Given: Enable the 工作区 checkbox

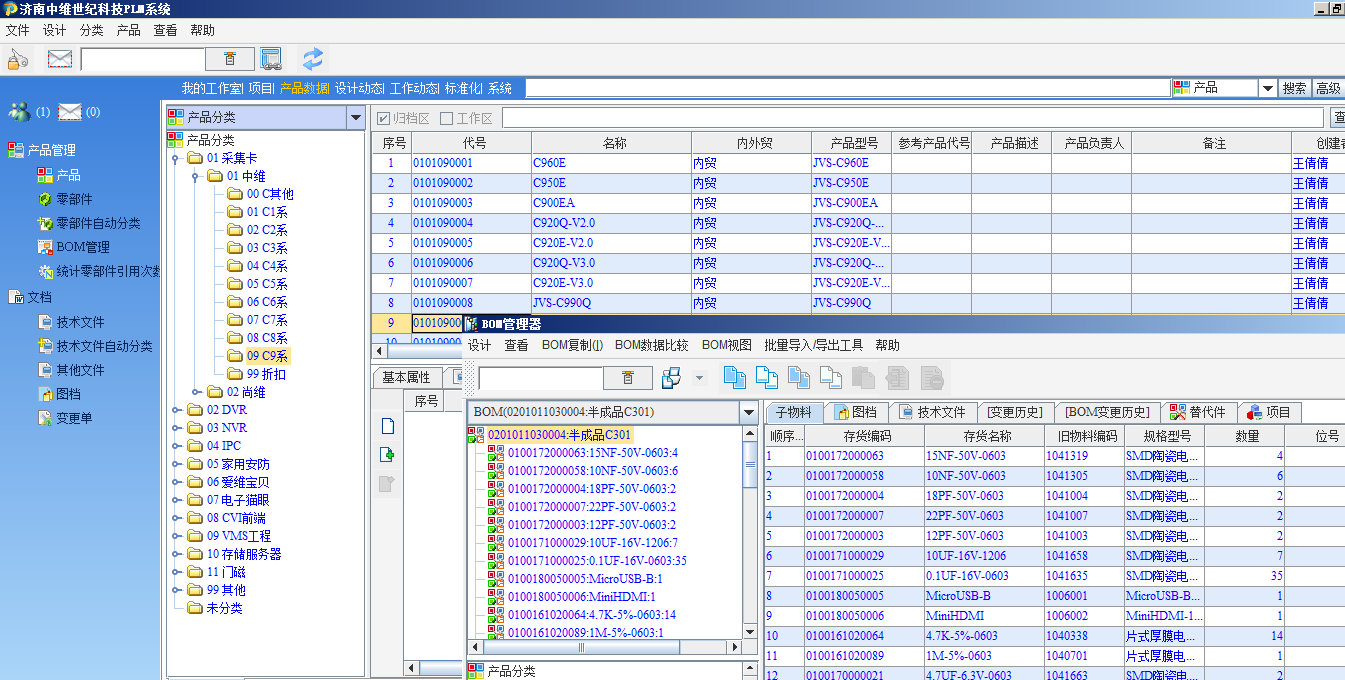Looking at the screenshot, I should pyautogui.click(x=447, y=118).
